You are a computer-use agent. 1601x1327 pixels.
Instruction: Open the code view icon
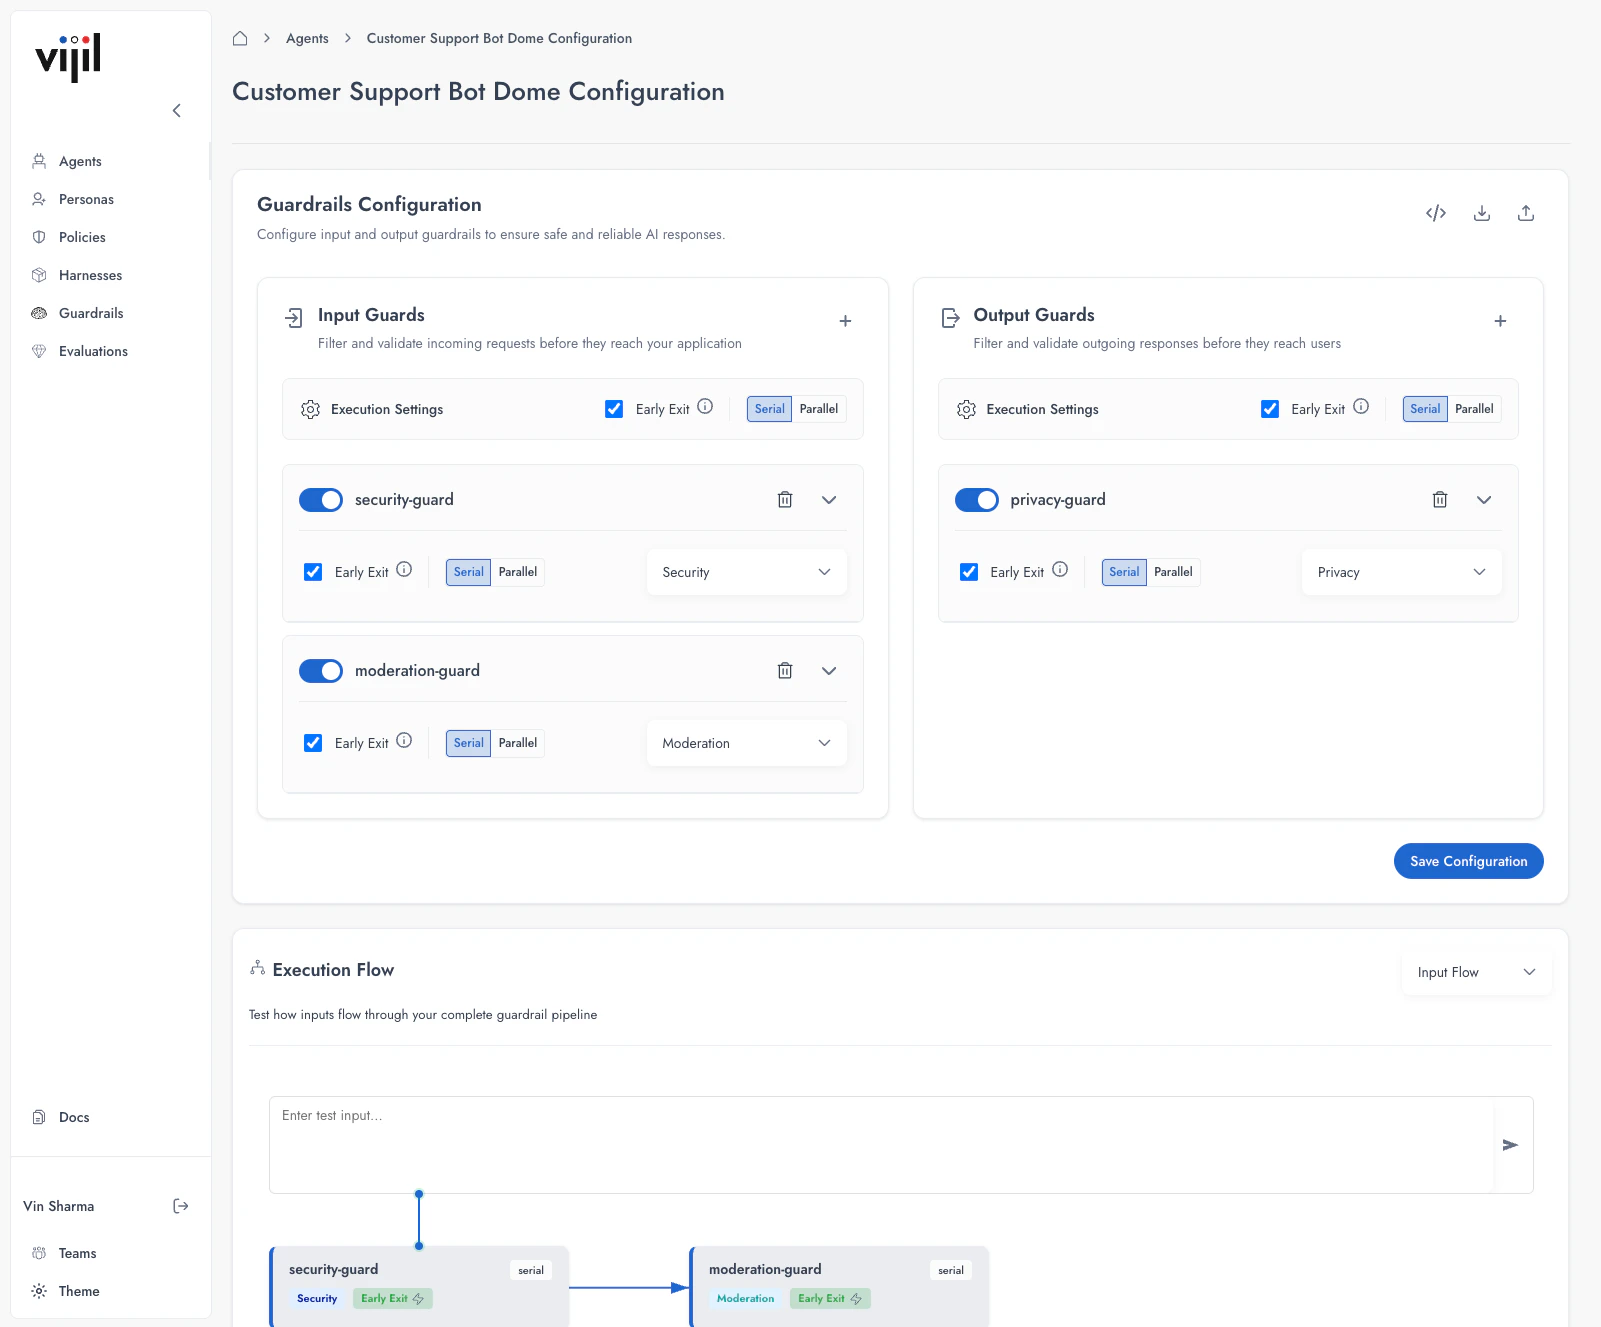coord(1436,213)
